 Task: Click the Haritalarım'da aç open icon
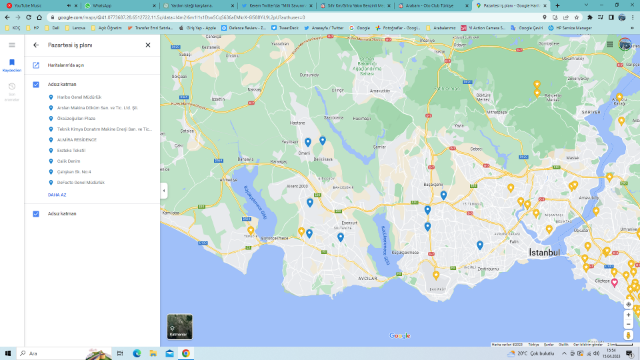coord(36,65)
